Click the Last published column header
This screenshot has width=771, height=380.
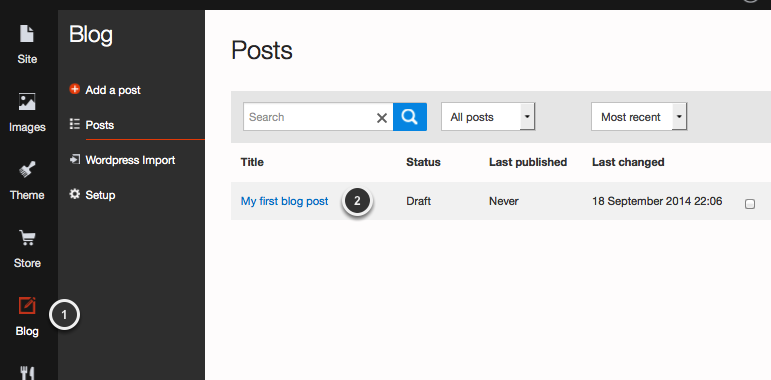pos(528,162)
